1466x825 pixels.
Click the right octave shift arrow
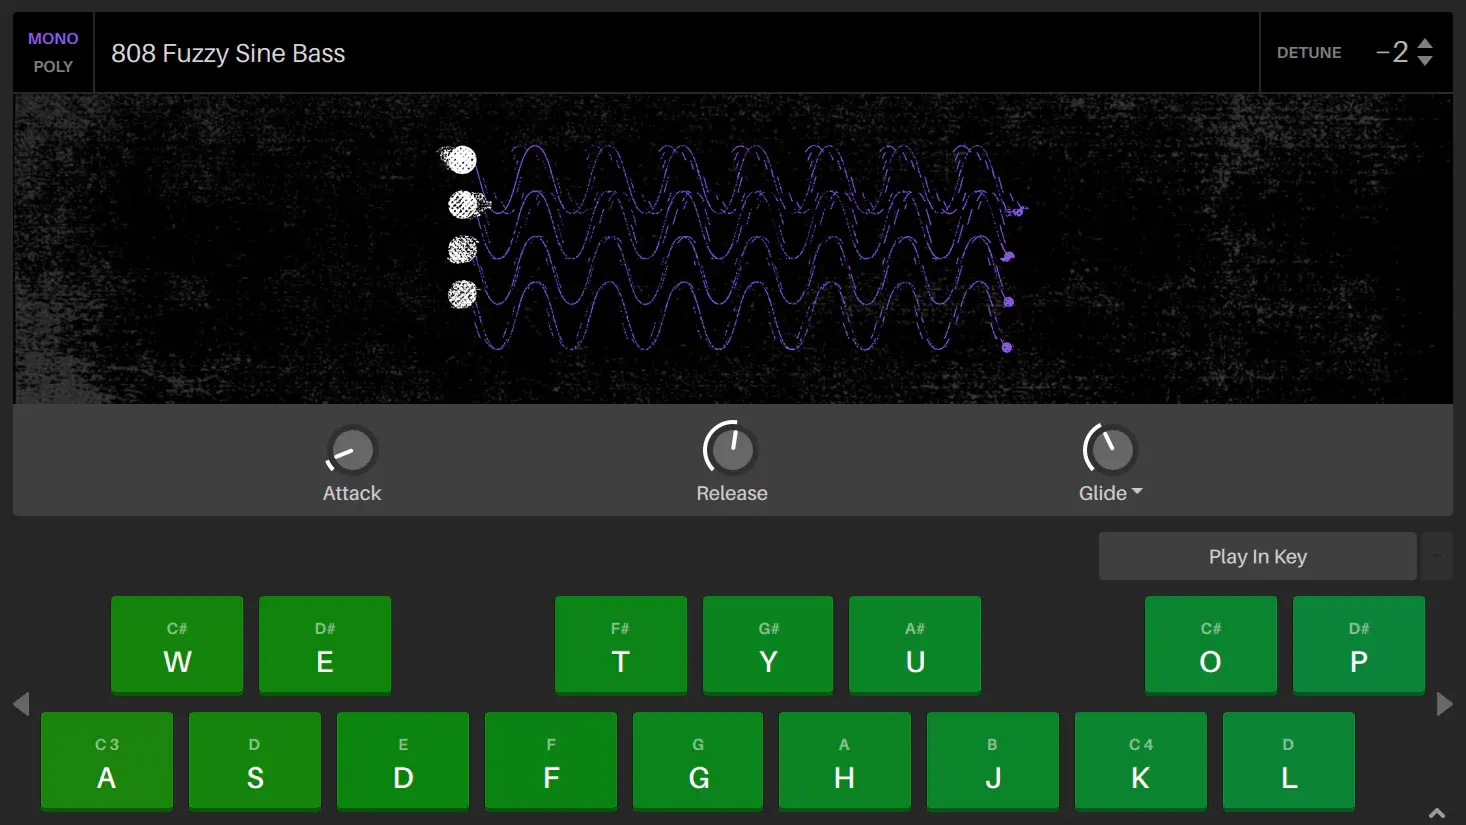click(1444, 704)
